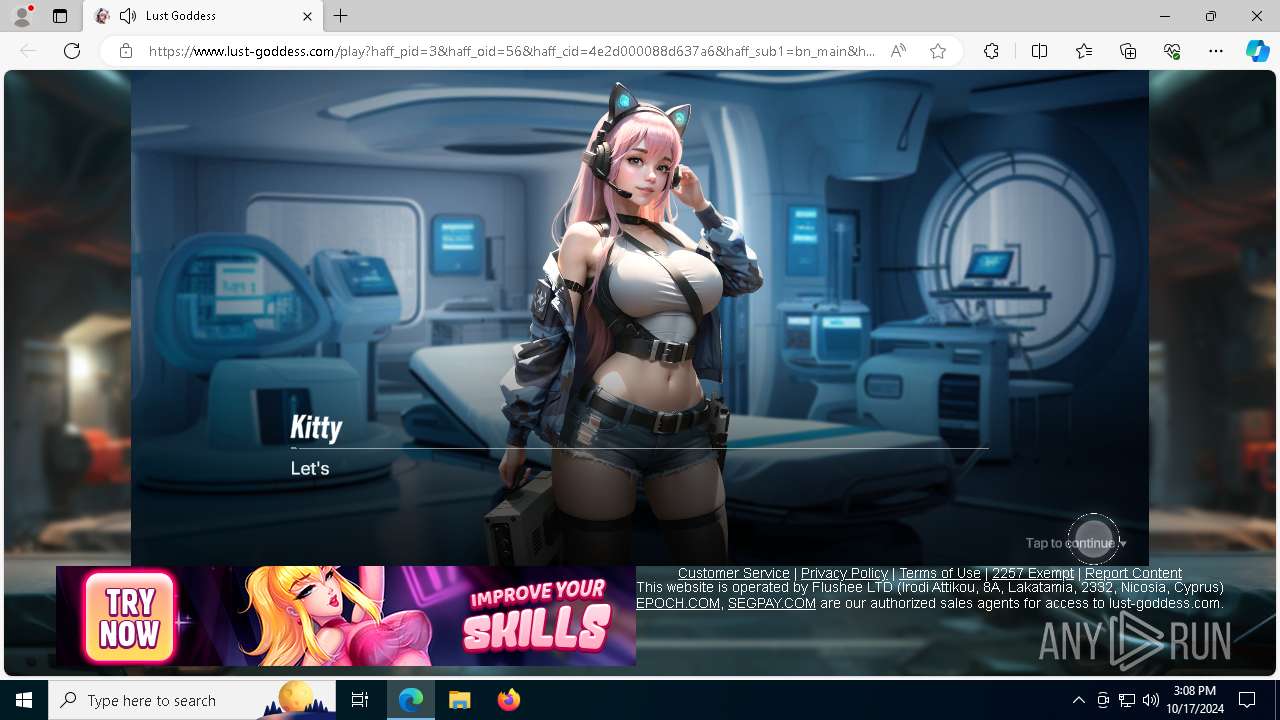Open Settings and more menu
1280x720 pixels.
[x=1216, y=51]
